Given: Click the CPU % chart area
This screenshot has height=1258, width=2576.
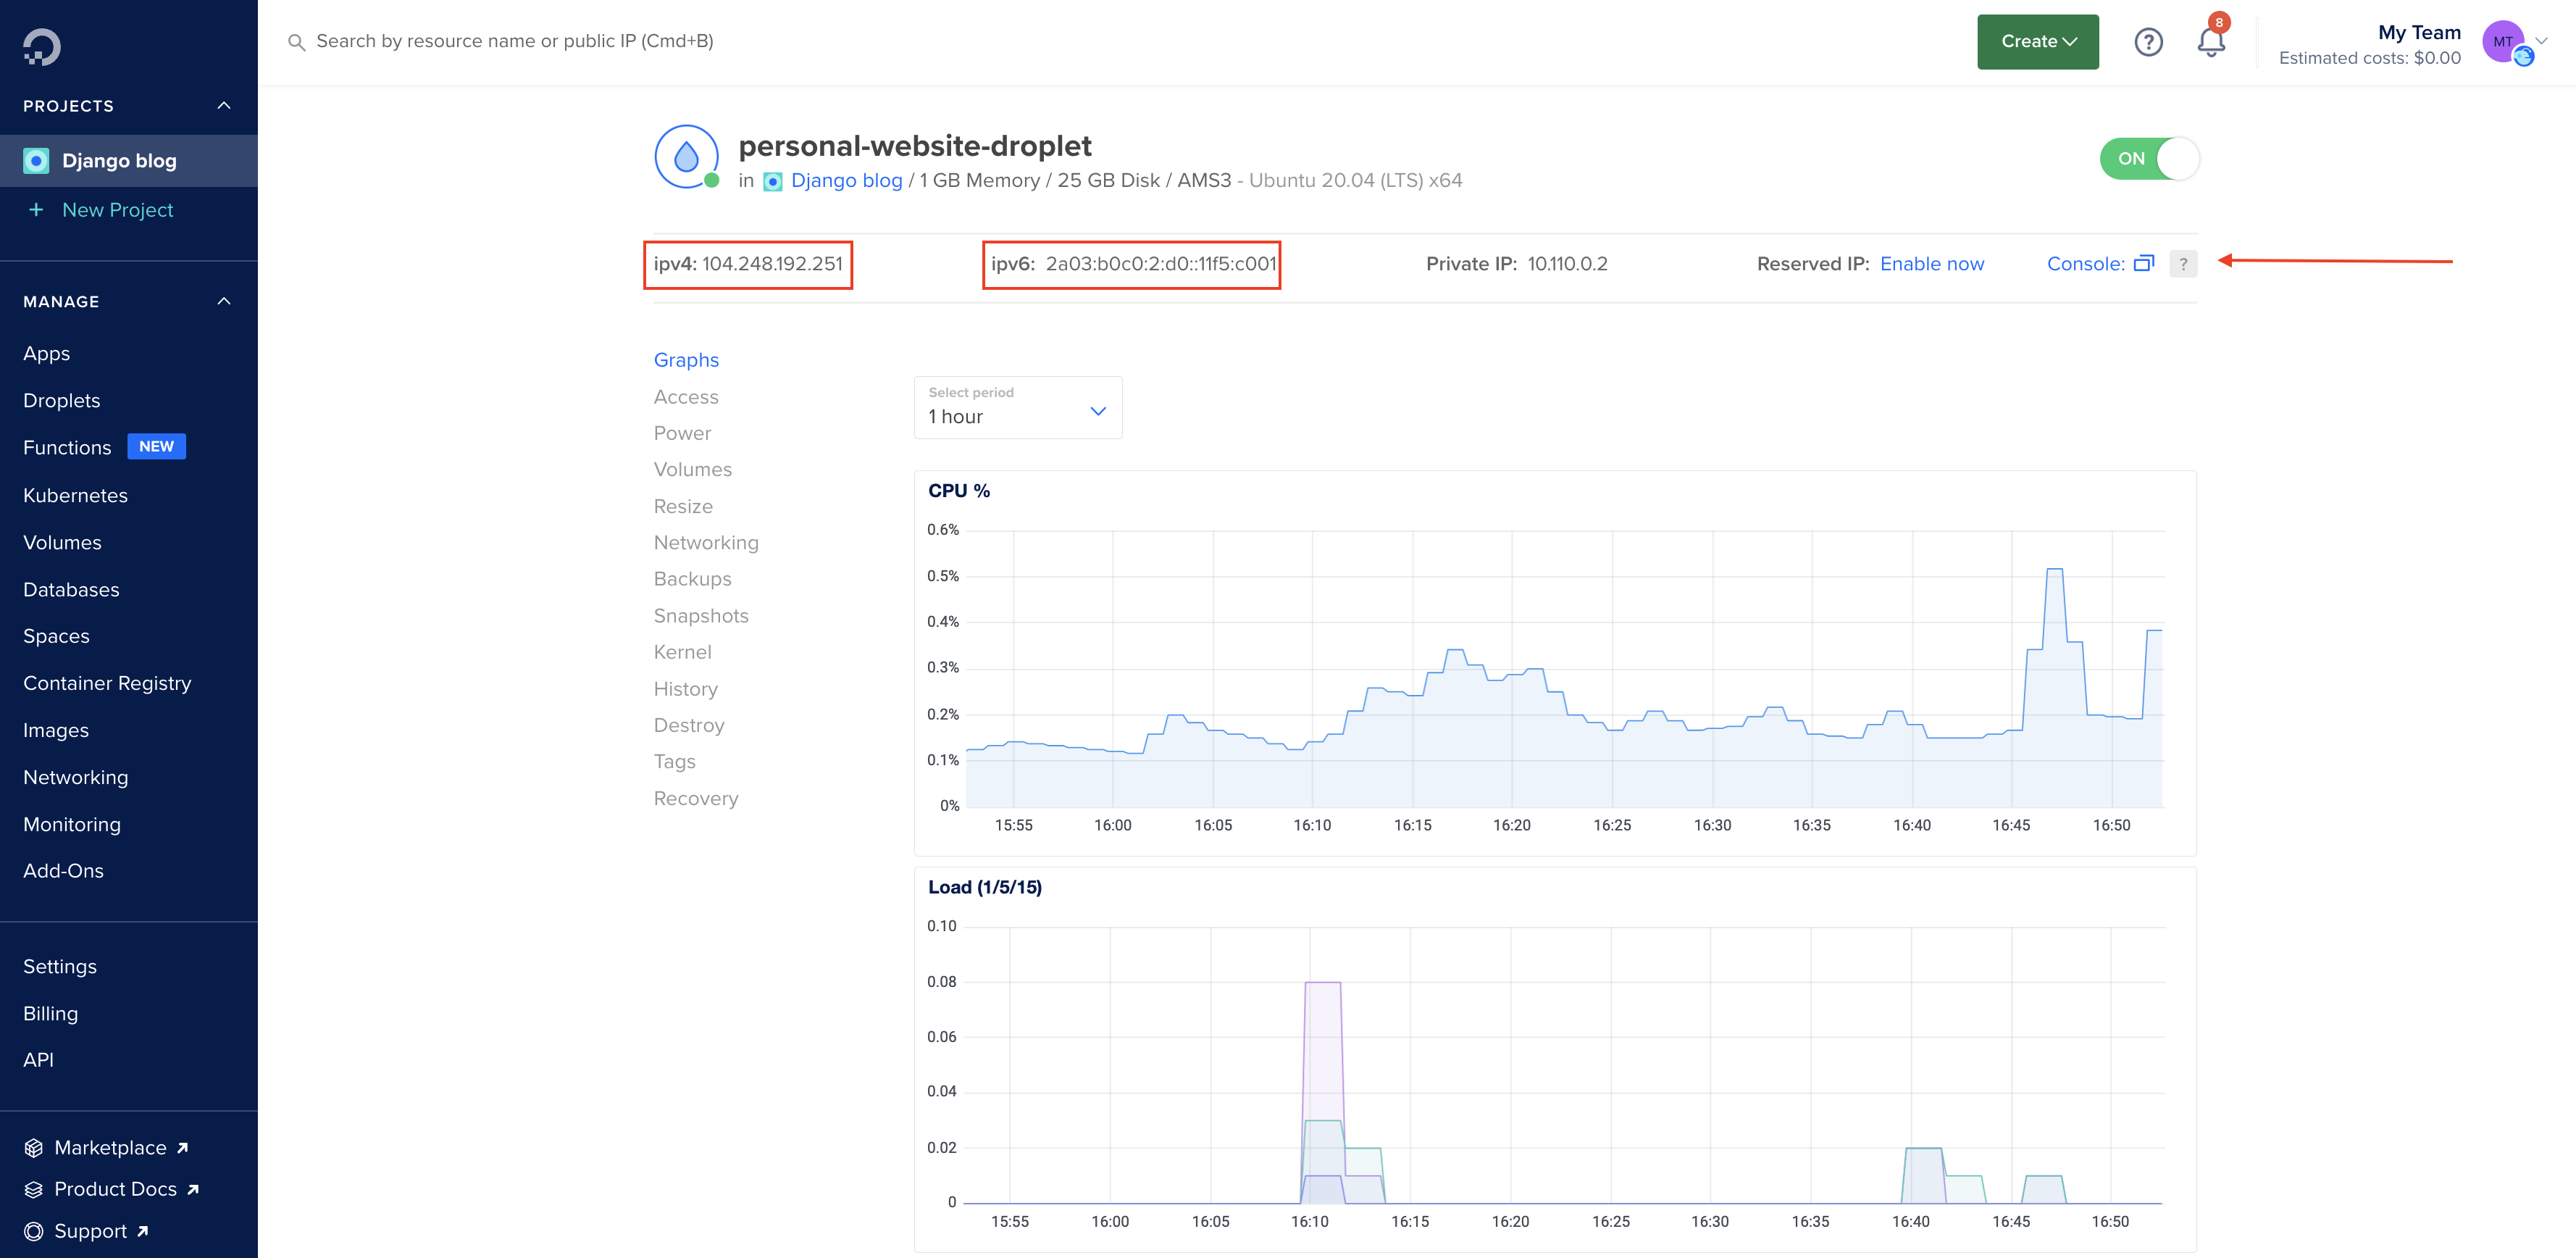Looking at the screenshot, I should 1555,663.
